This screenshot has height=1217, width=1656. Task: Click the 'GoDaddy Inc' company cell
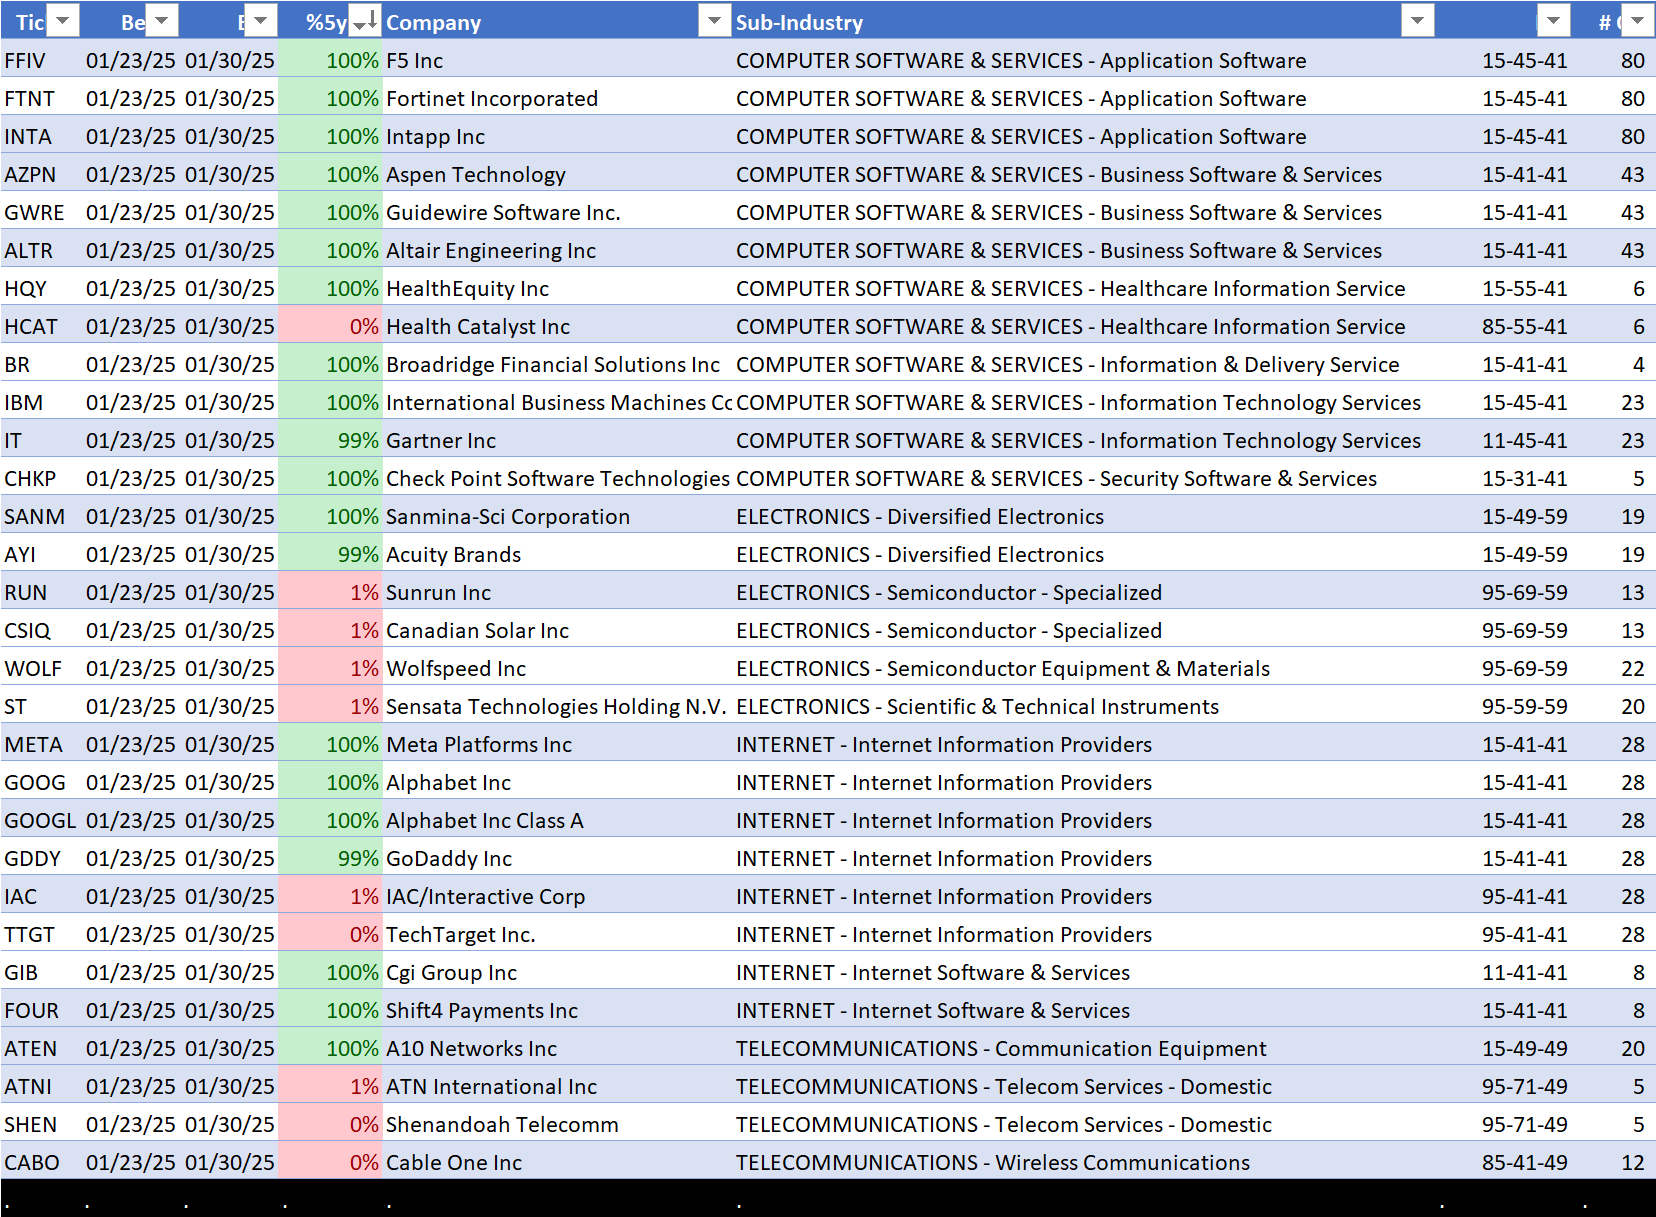point(557,858)
